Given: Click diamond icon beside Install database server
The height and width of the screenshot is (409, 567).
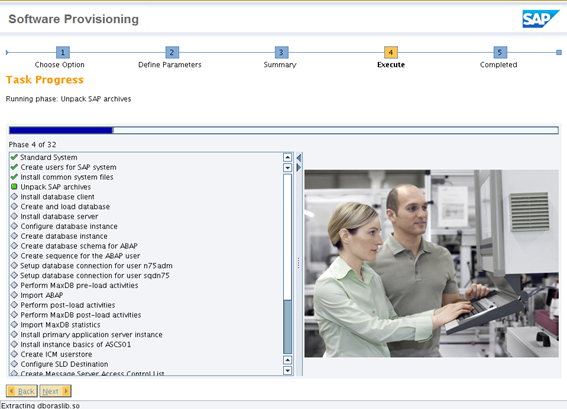Looking at the screenshot, I should pyautogui.click(x=14, y=216).
